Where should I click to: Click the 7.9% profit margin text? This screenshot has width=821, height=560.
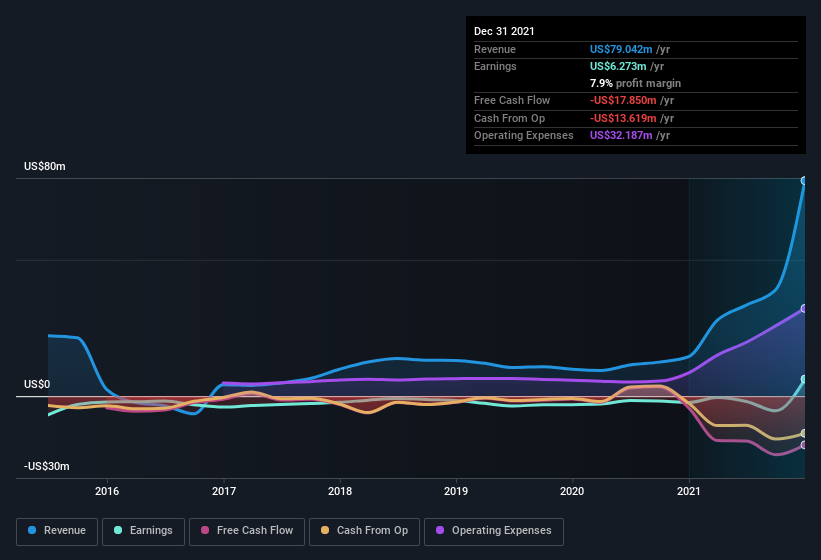[636, 83]
